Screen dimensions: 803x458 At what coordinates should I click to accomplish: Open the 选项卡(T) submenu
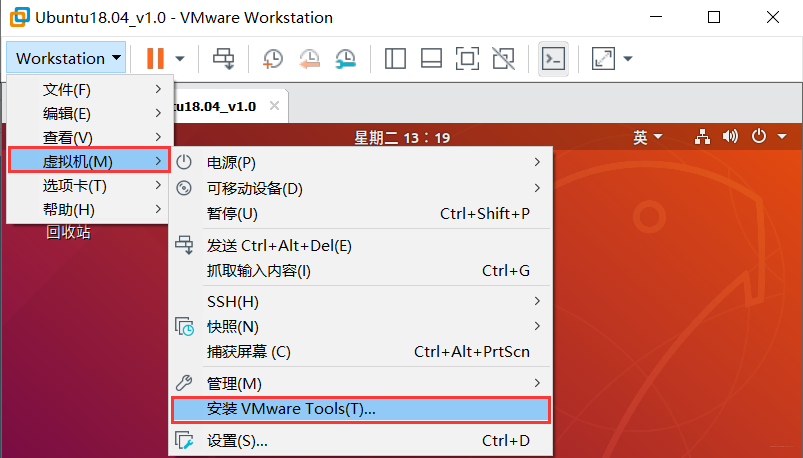point(88,185)
